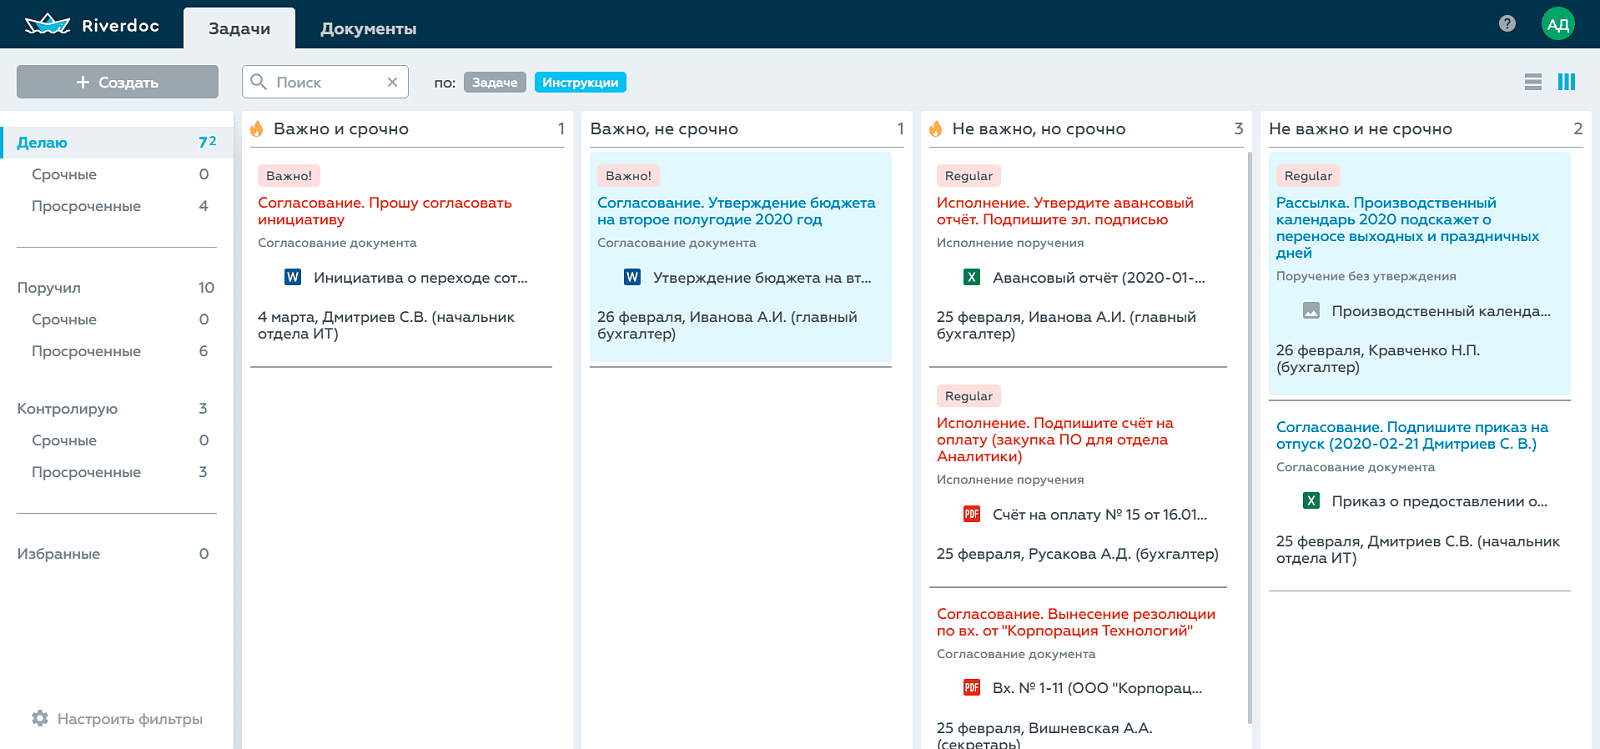Toggle search by Инструкции filter

(580, 82)
